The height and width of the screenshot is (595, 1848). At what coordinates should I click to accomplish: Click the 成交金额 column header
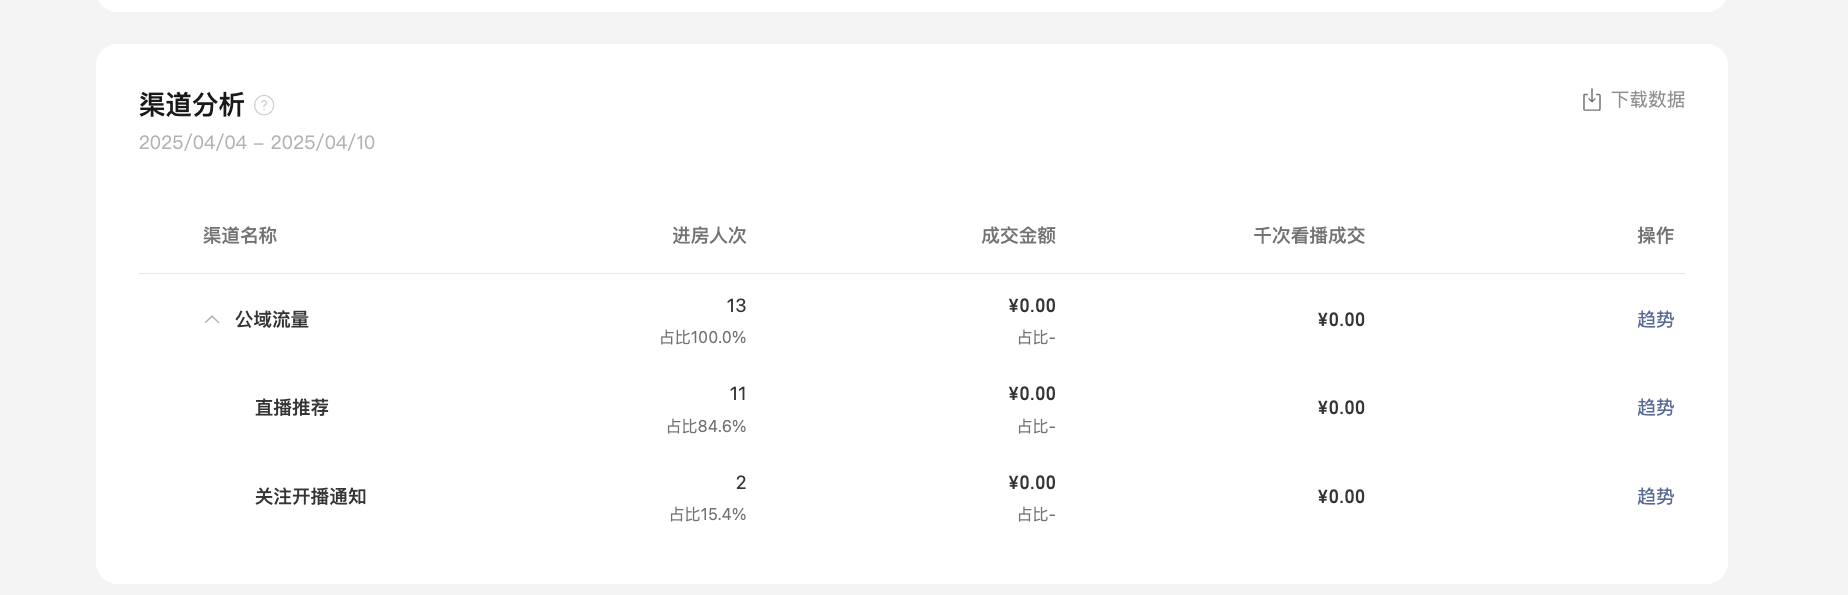coord(1018,236)
